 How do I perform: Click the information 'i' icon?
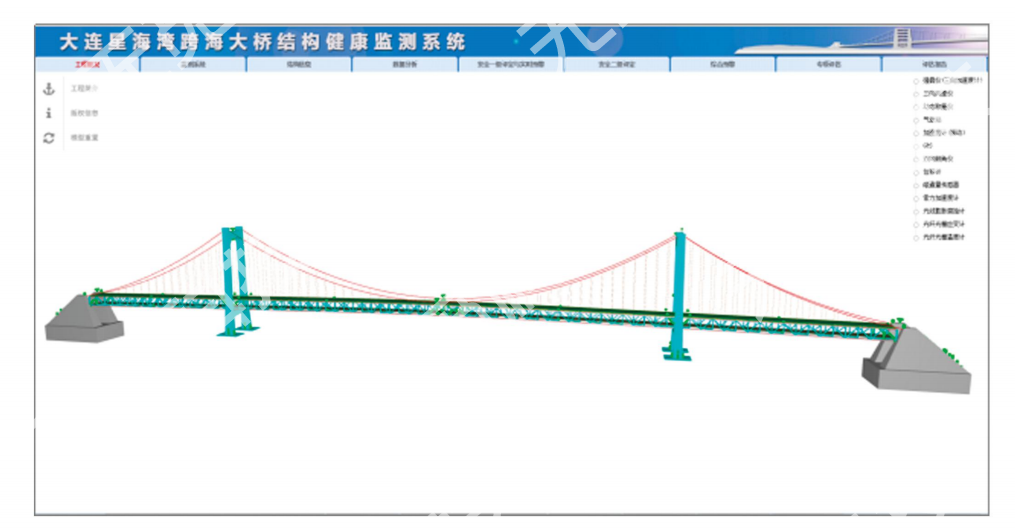coord(48,113)
